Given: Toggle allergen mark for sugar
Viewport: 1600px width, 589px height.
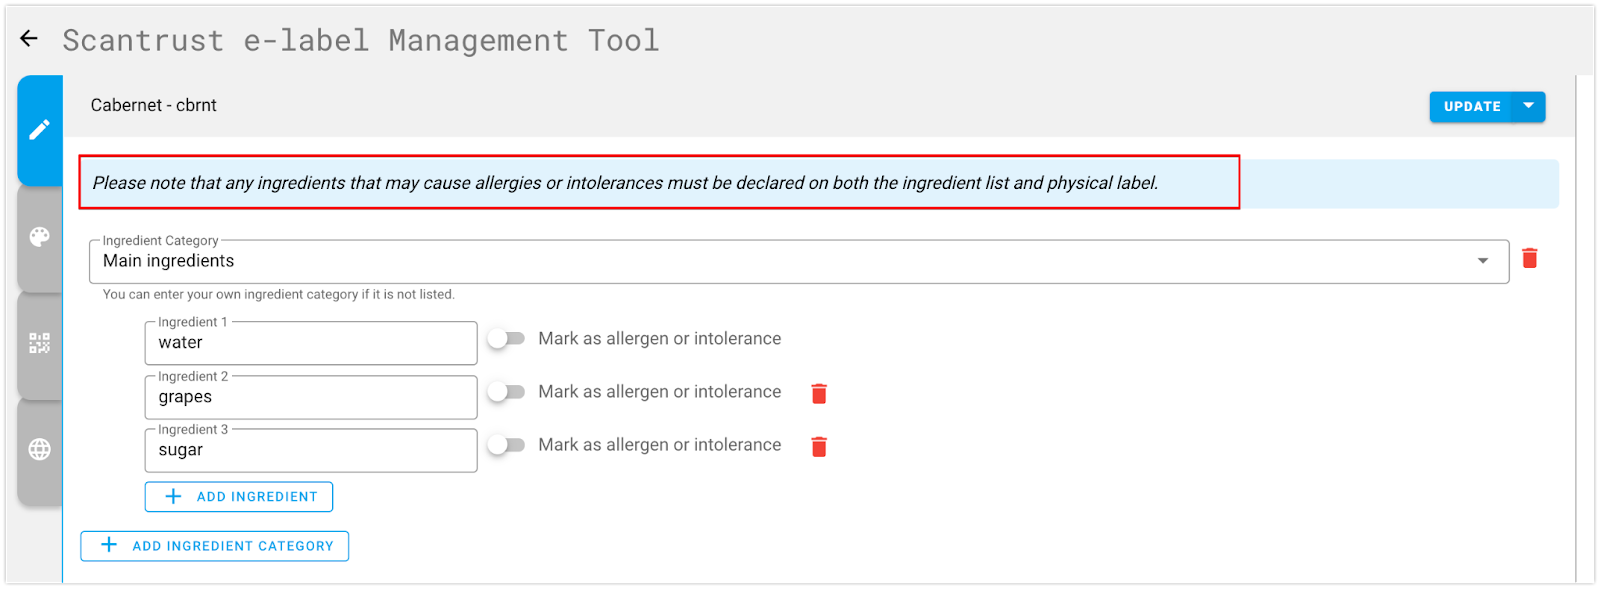Looking at the screenshot, I should click(x=506, y=445).
